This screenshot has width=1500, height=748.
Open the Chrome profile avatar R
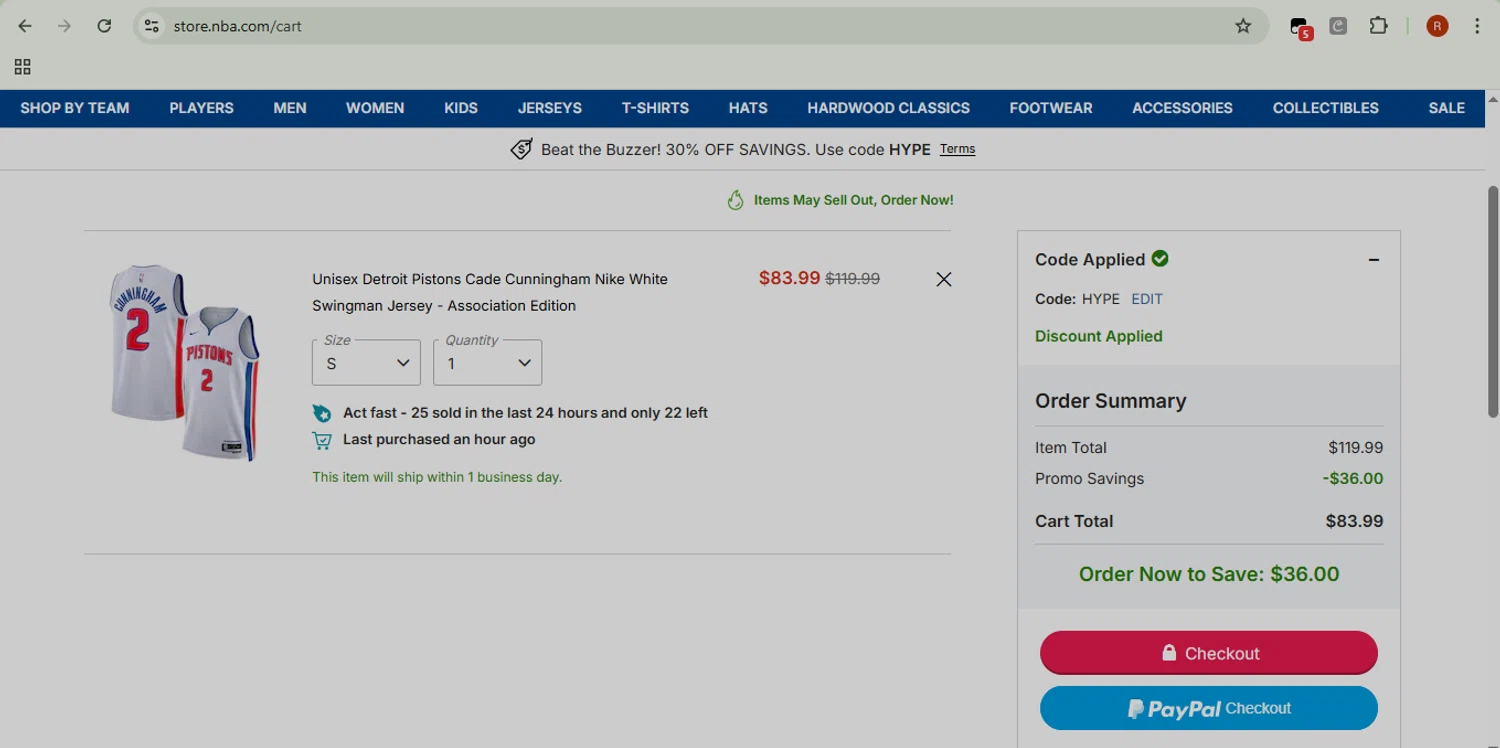(1437, 26)
